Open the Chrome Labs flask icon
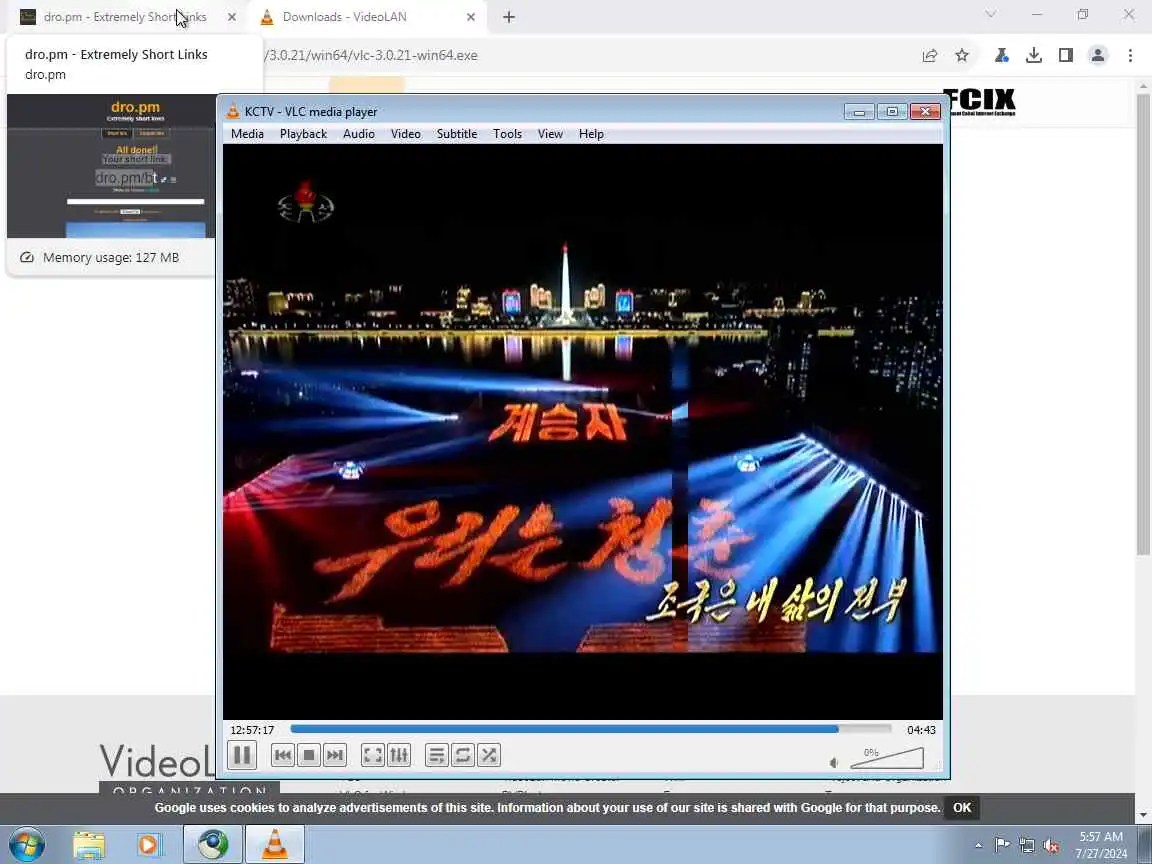Image resolution: width=1152 pixels, height=864 pixels. 1001,55
